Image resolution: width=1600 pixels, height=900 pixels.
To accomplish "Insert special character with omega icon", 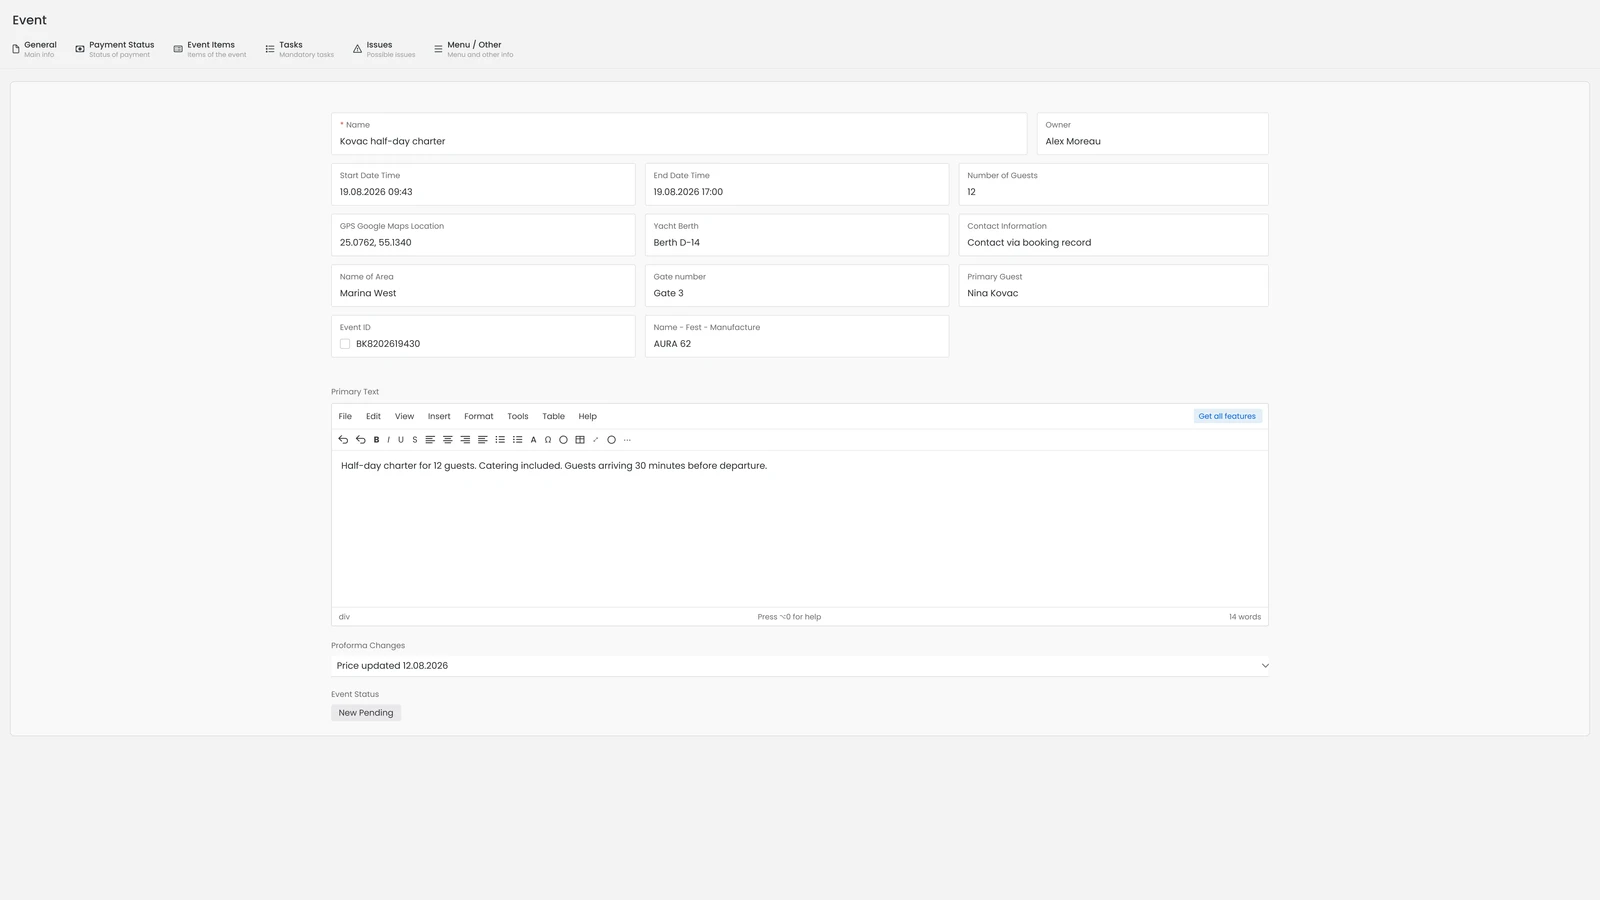I will (548, 440).
